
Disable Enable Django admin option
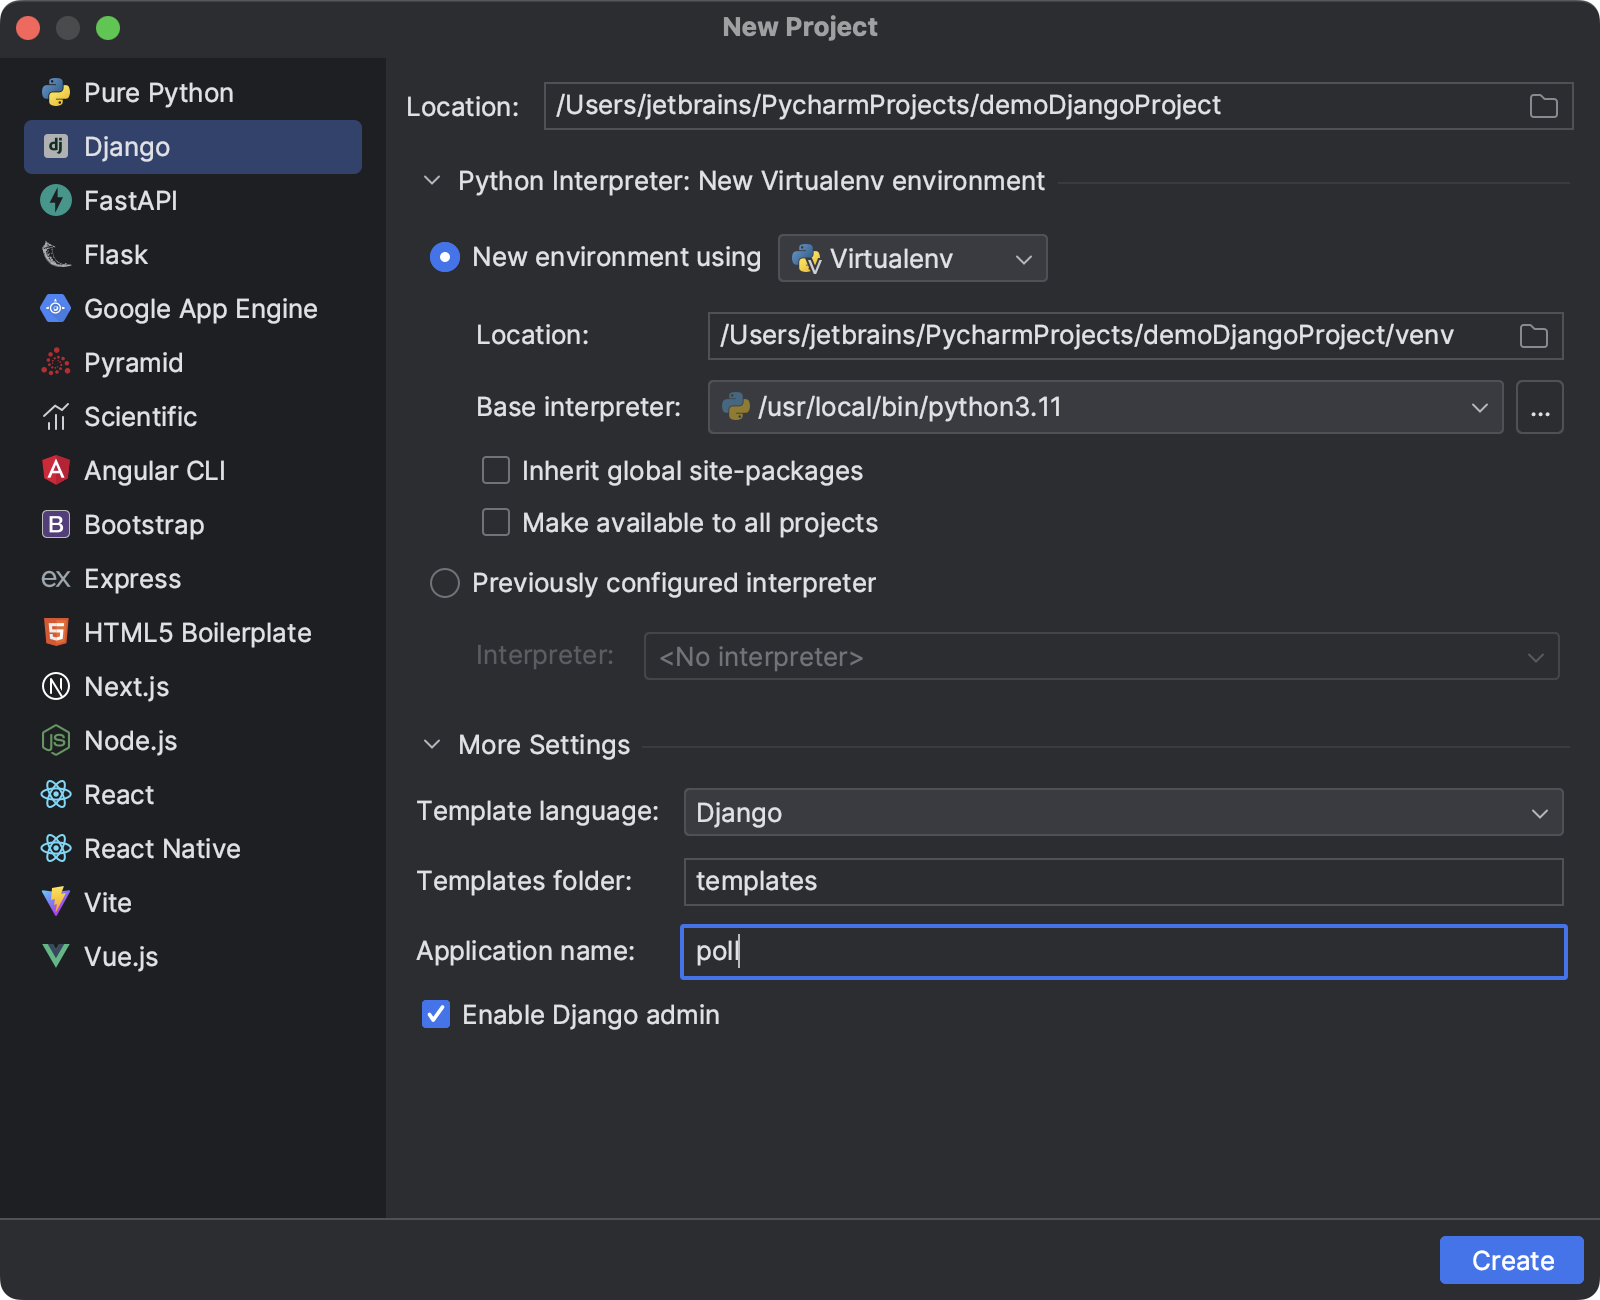435,1014
